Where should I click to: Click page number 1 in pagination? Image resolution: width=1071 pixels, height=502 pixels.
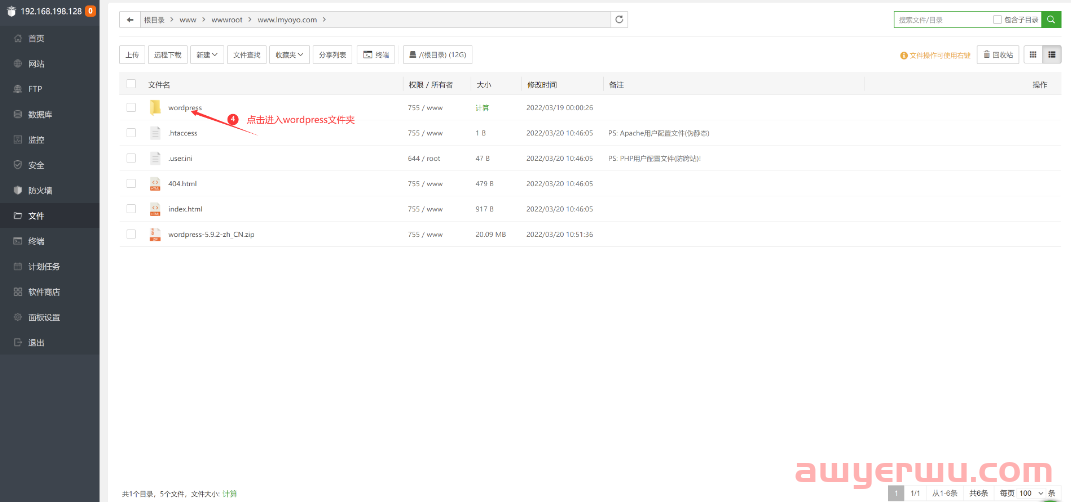pos(896,493)
